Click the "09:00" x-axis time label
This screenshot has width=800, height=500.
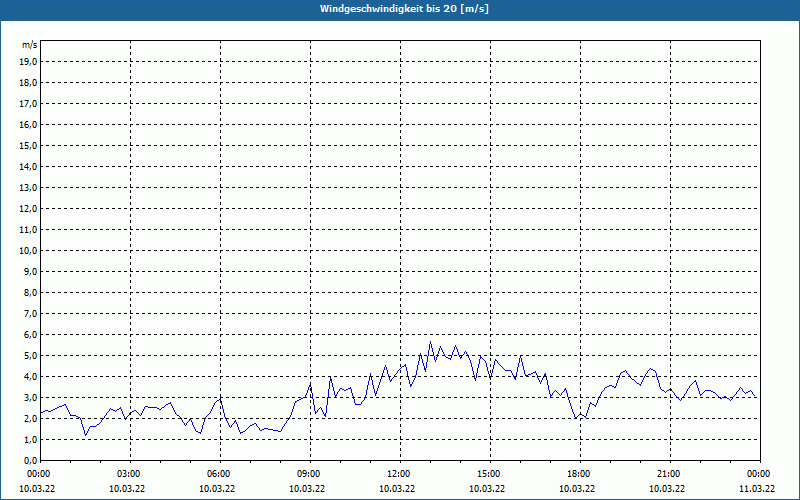coord(310,474)
